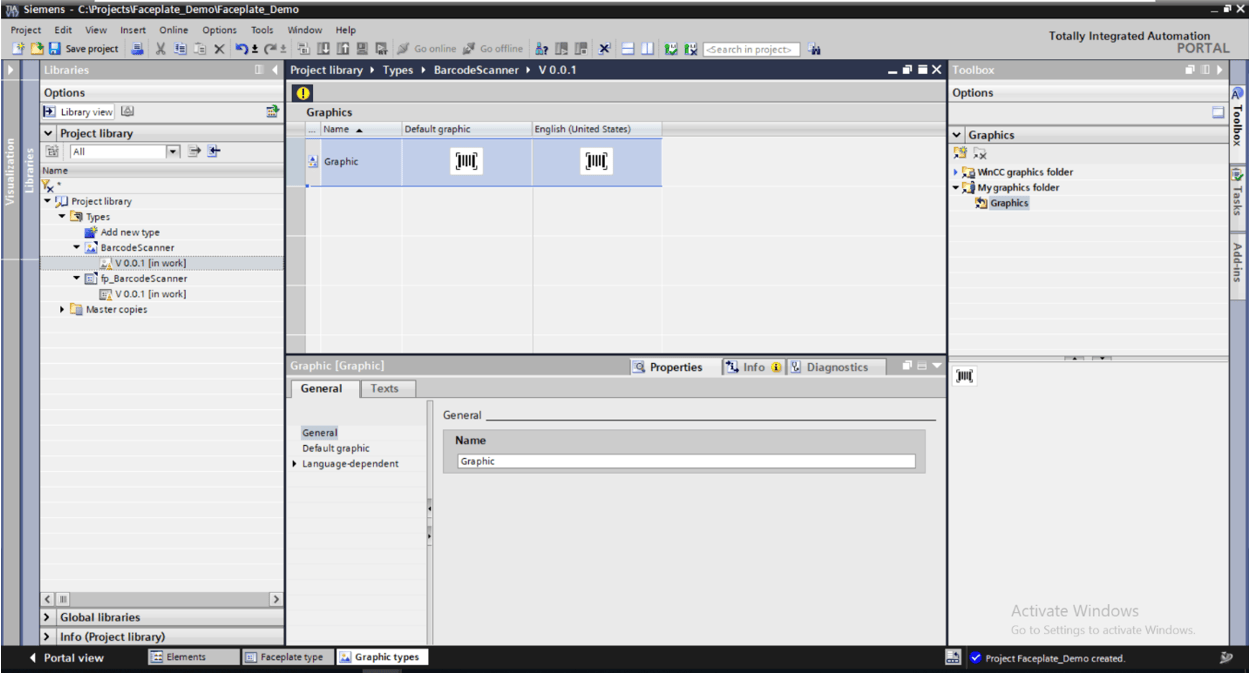Sort by the Name column header
The height and width of the screenshot is (675, 1252).
point(361,129)
